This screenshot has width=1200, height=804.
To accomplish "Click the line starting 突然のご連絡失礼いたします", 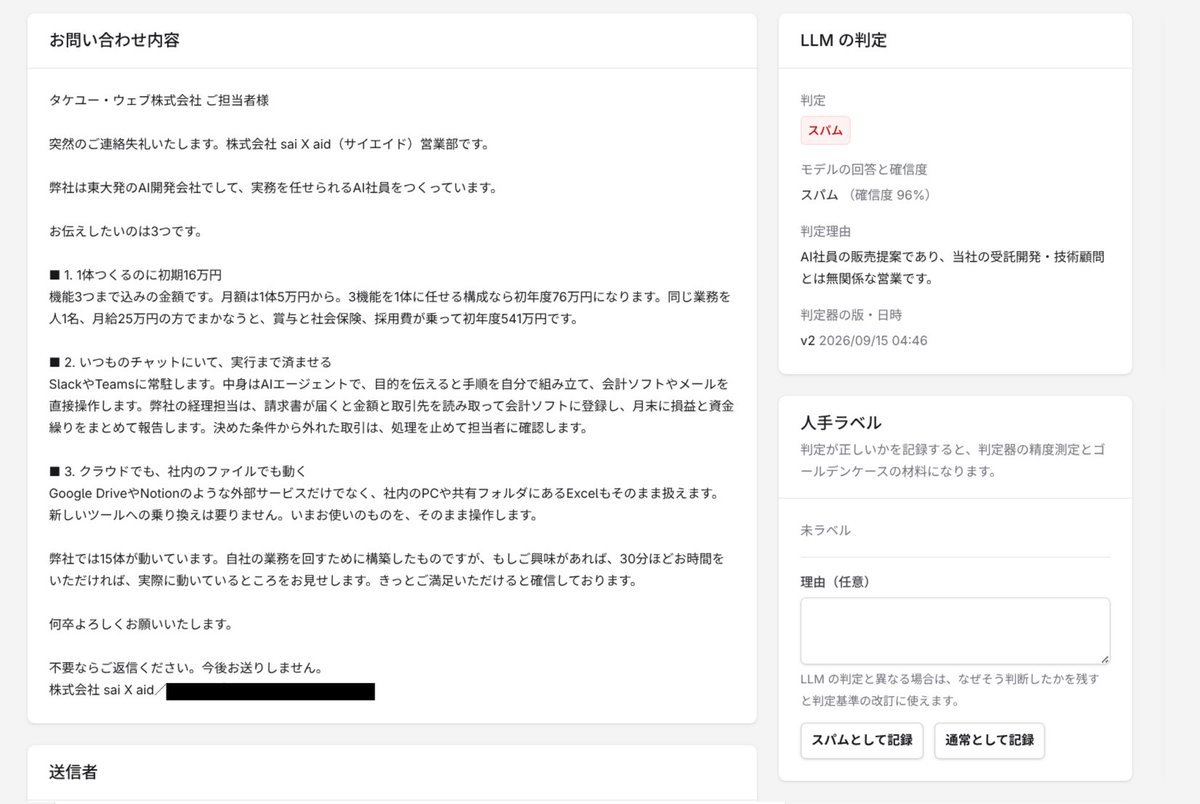I will pos(269,144).
